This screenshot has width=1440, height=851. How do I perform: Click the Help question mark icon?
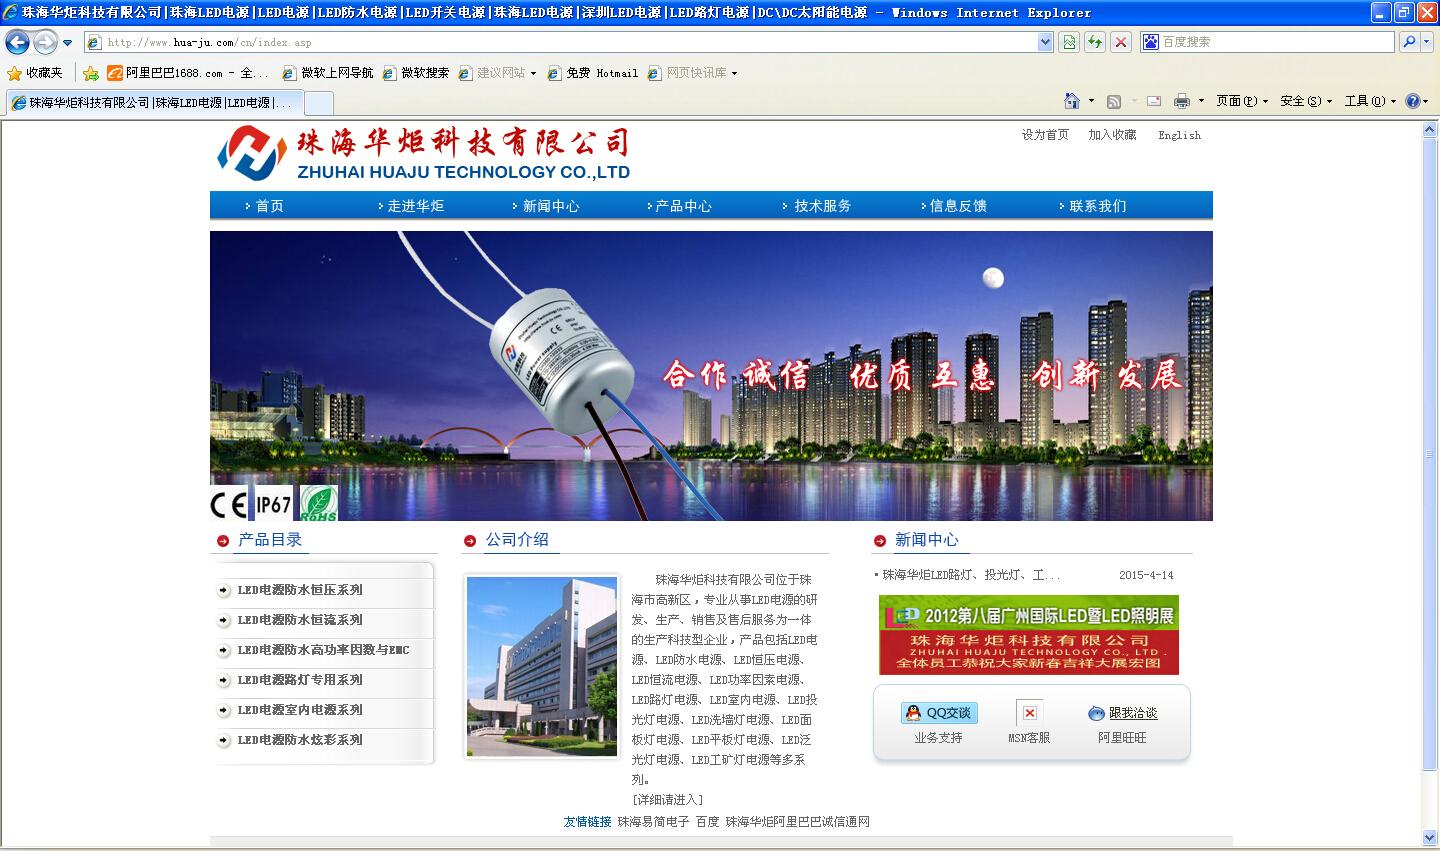tap(1412, 101)
